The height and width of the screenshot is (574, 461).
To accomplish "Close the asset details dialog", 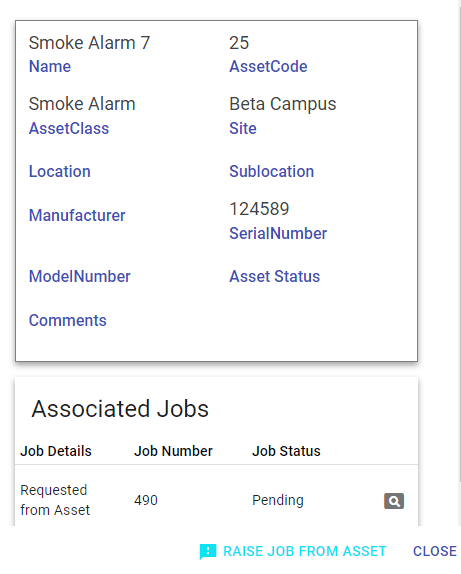I will coord(435,551).
